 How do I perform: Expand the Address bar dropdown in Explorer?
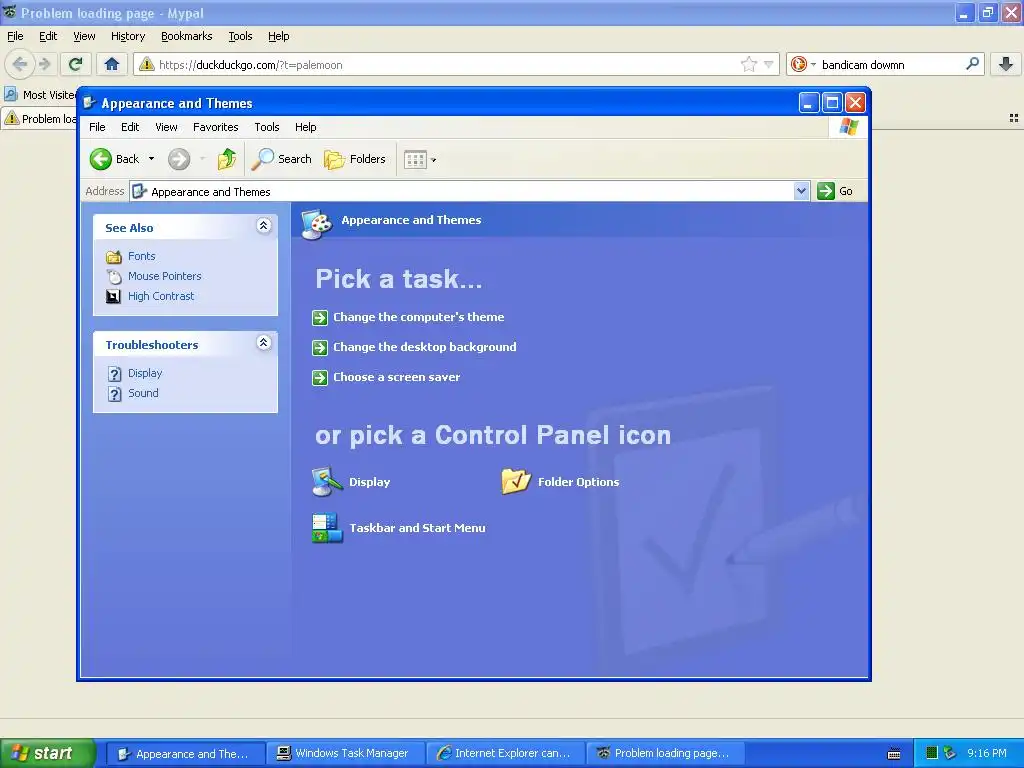tap(801, 191)
